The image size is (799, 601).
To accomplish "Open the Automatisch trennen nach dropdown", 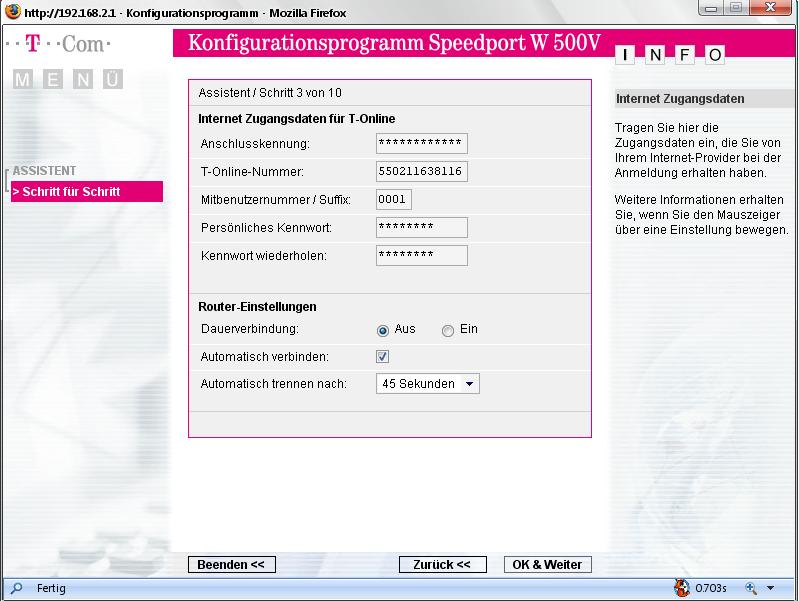I will pyautogui.click(x=428, y=384).
